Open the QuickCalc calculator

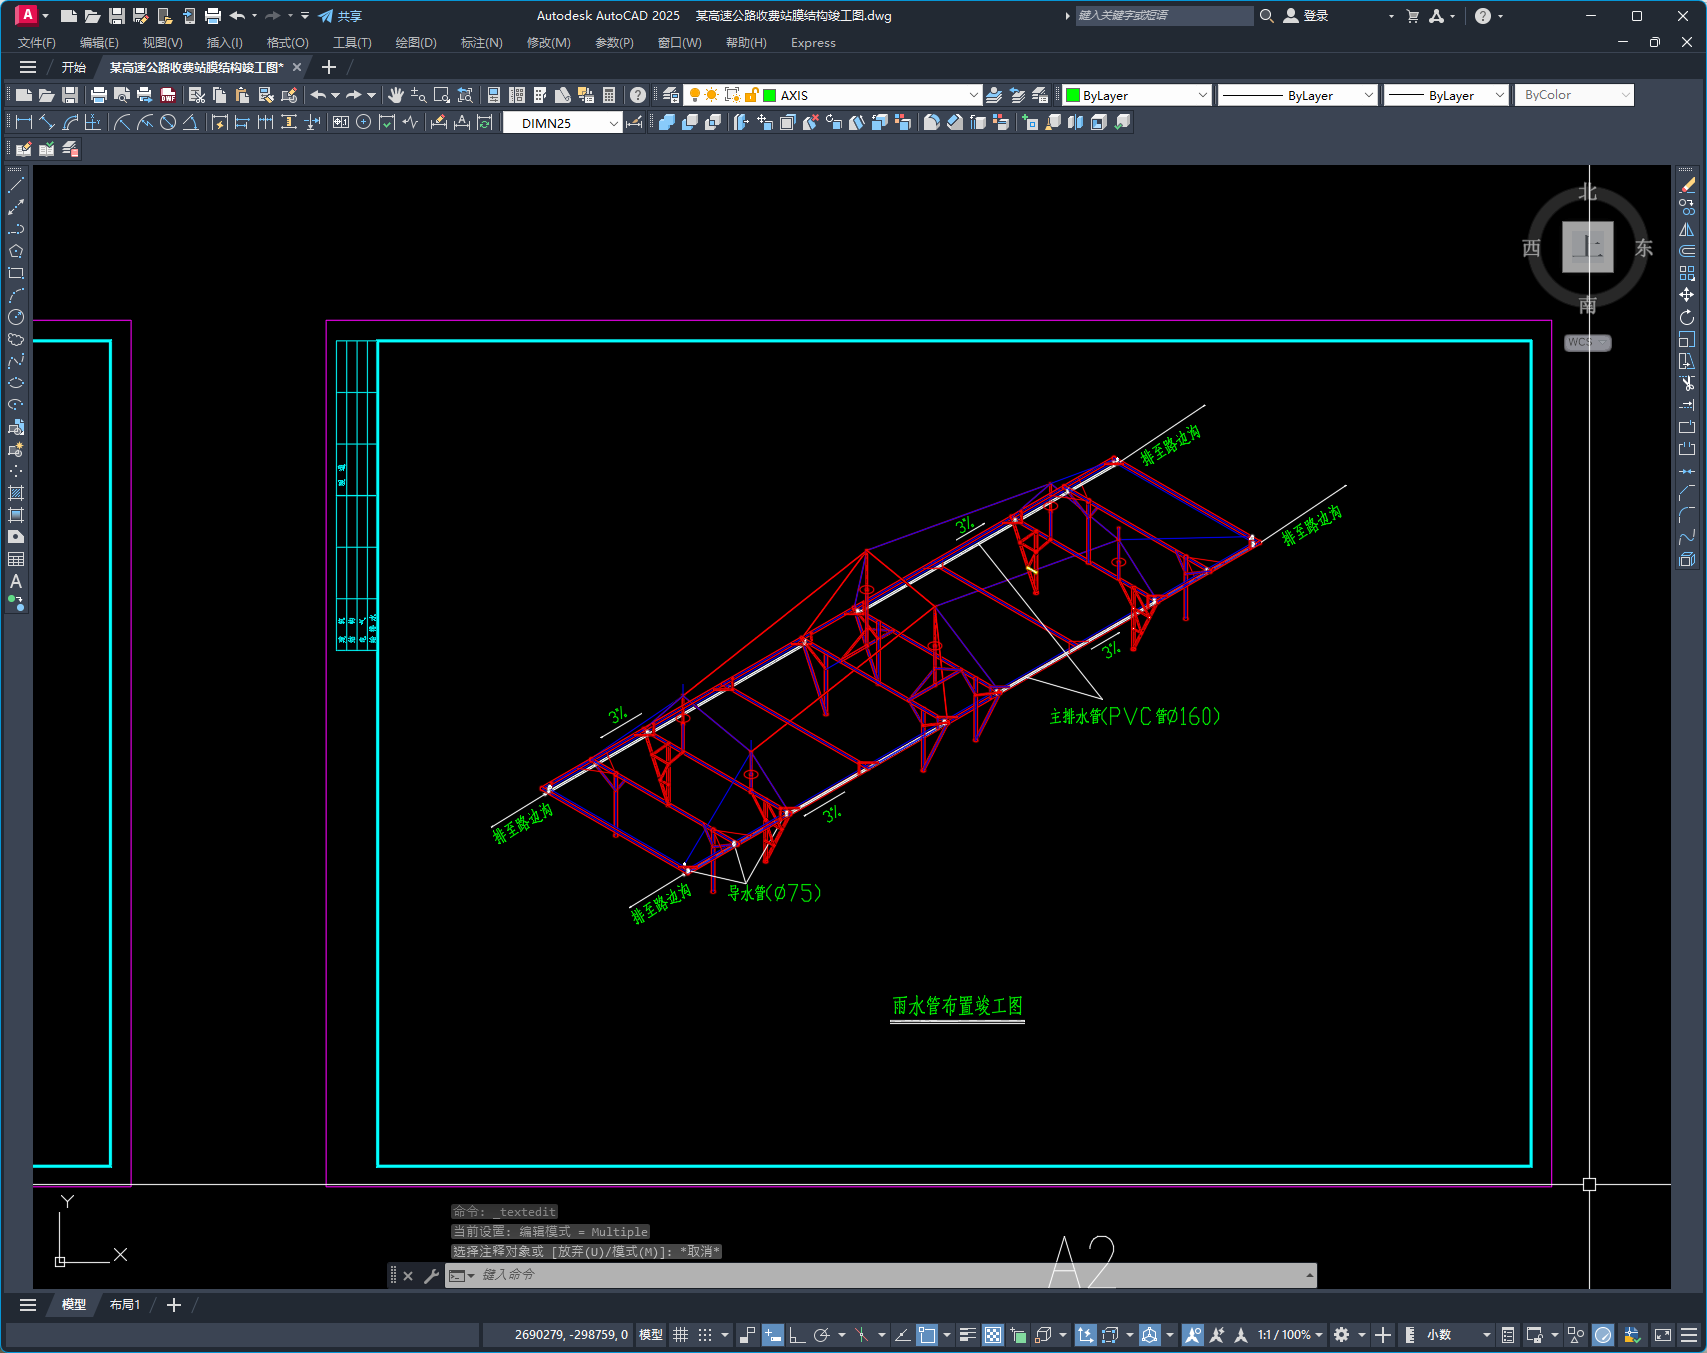pos(609,95)
